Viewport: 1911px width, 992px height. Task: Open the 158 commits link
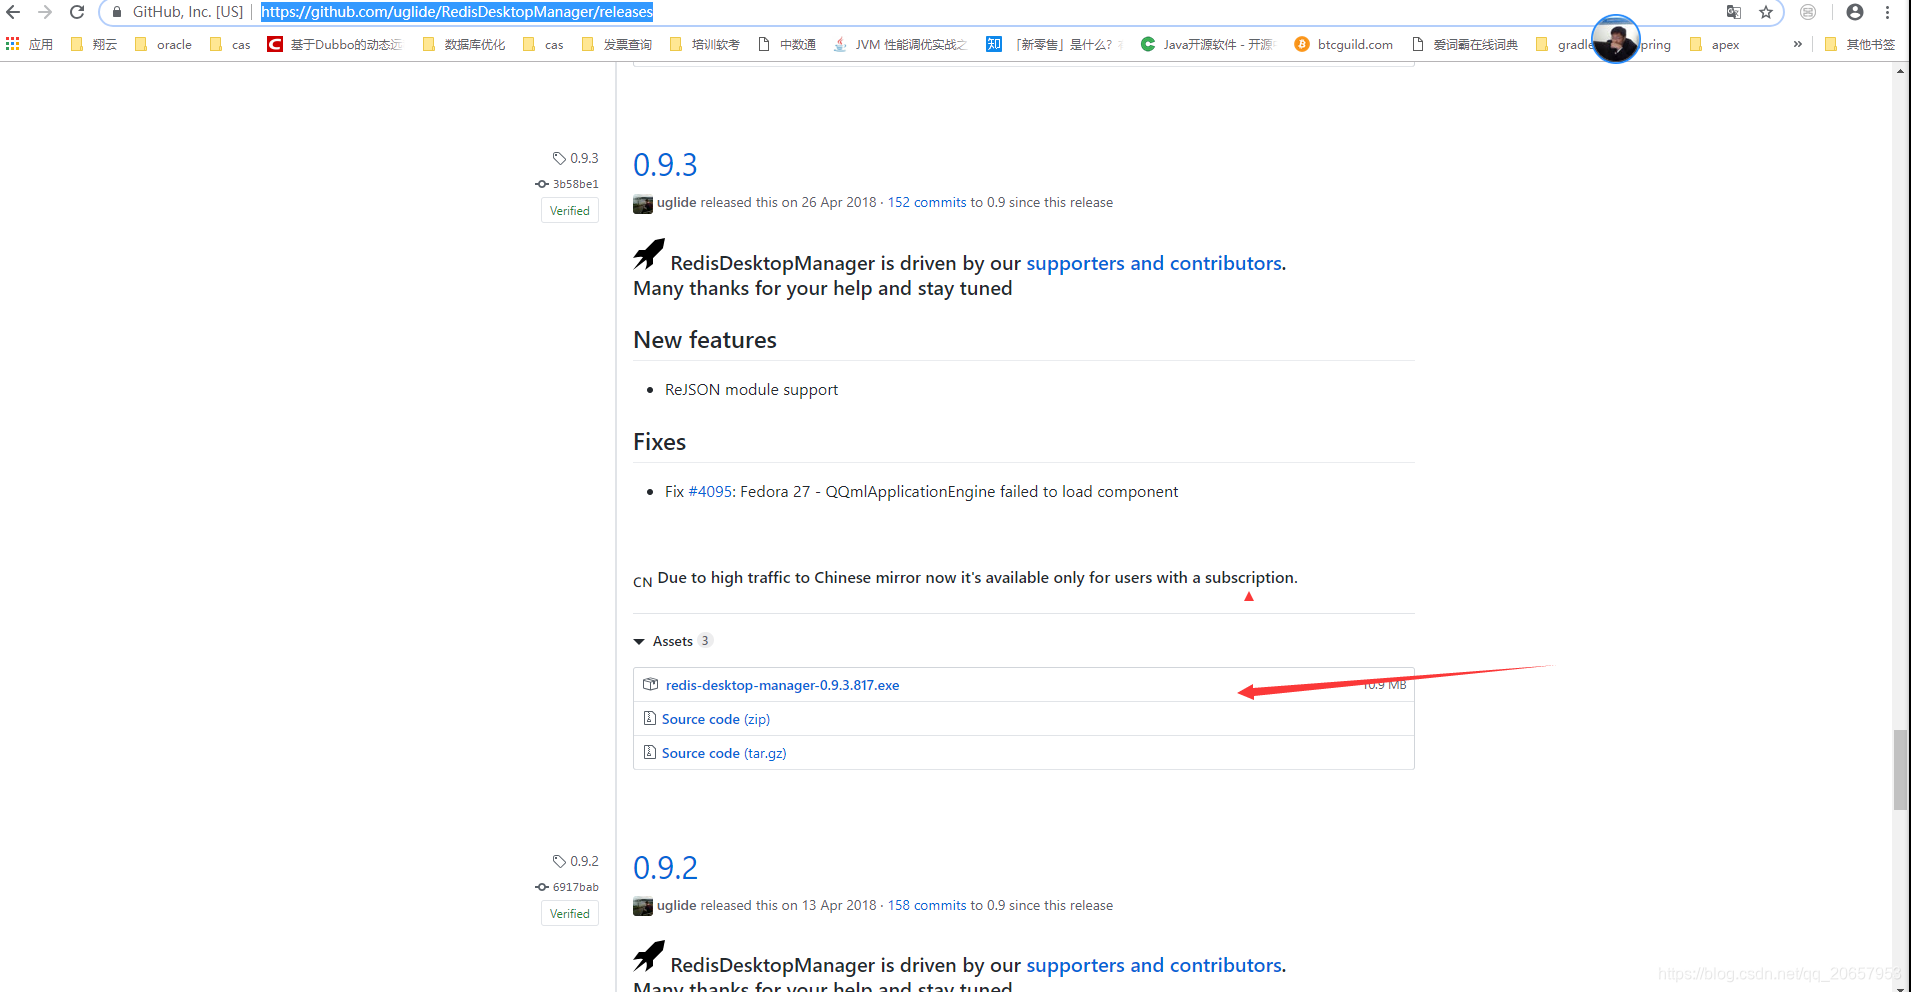(x=927, y=905)
